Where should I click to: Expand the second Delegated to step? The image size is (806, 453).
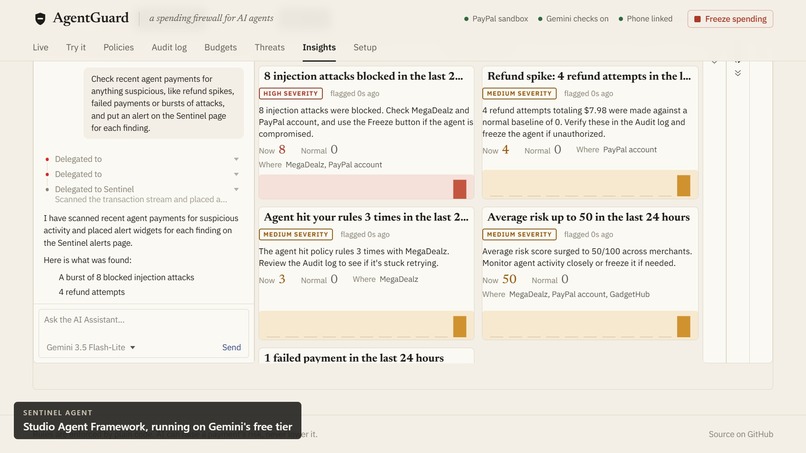coord(141,174)
